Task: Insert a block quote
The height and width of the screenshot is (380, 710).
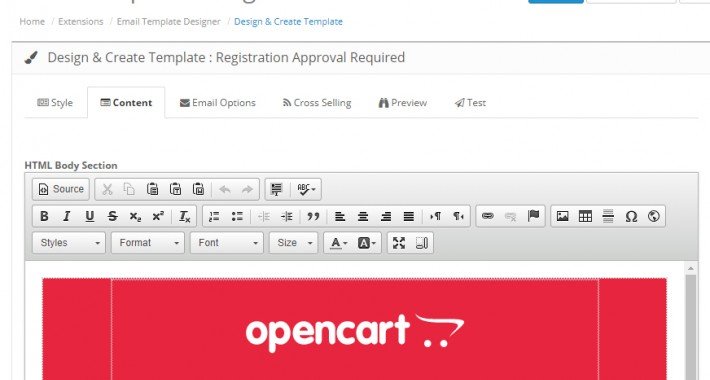Action: tap(313, 216)
